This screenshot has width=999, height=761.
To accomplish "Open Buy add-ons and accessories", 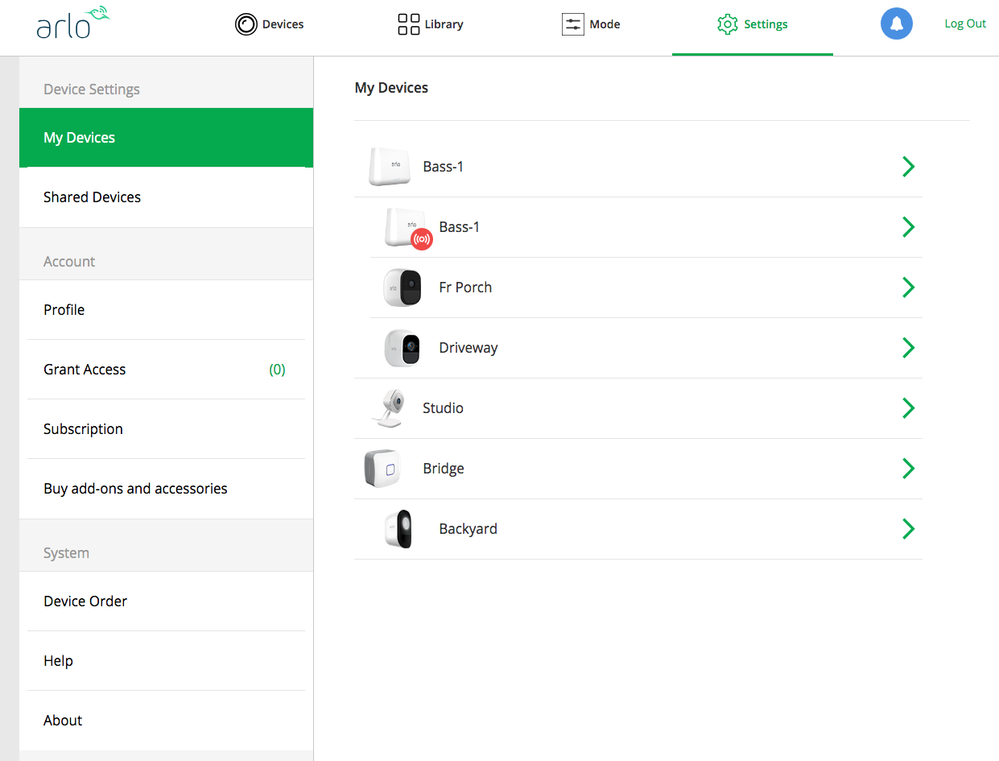I will [x=166, y=489].
